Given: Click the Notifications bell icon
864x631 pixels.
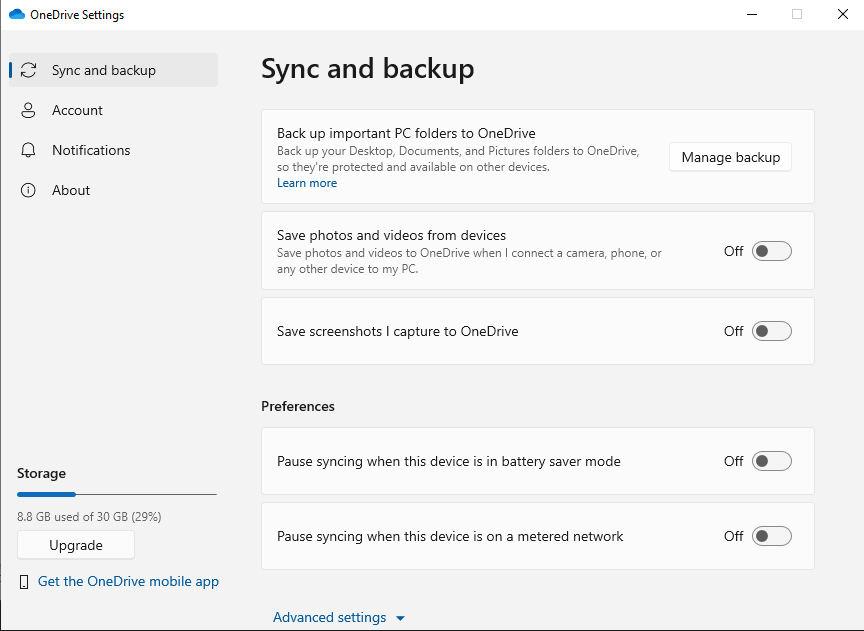Looking at the screenshot, I should click(x=28, y=150).
